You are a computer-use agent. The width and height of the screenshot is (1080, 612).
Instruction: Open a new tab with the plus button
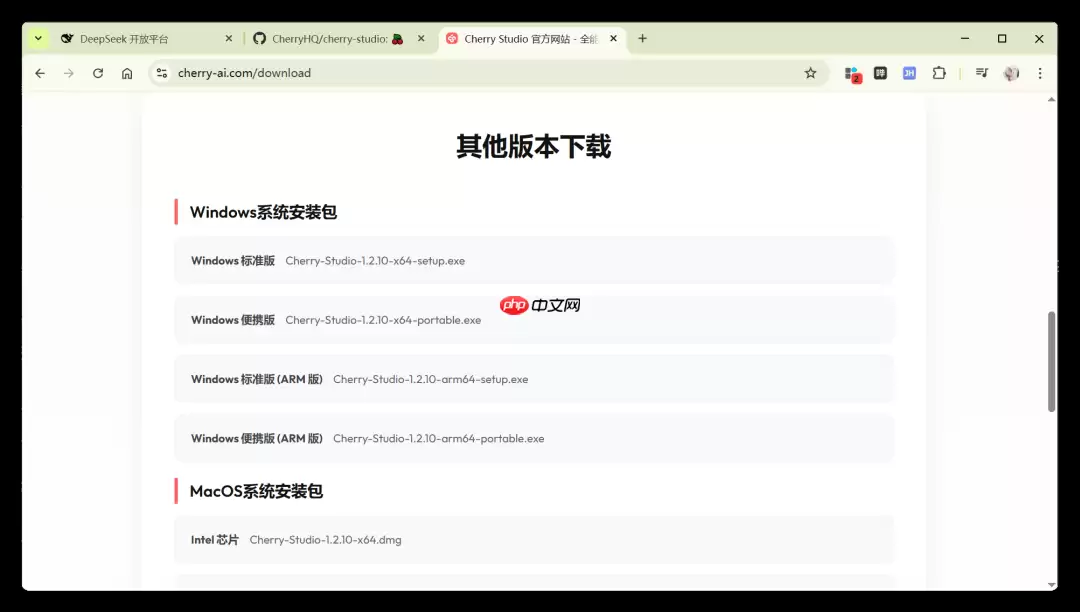pos(643,38)
